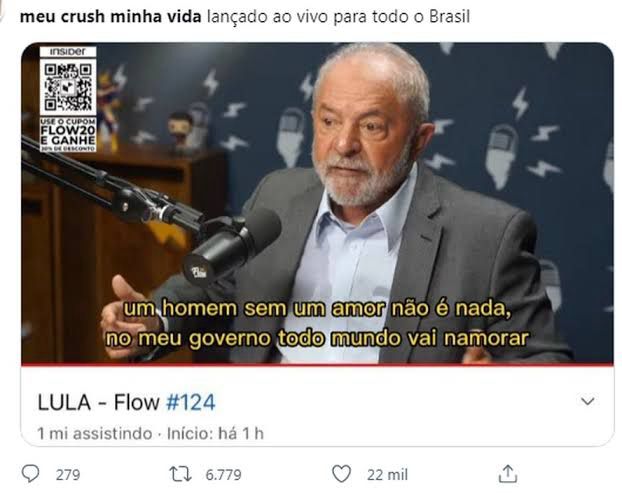The height and width of the screenshot is (493, 622).
Task: Like the tweet with the heart icon
Action: pos(341,474)
